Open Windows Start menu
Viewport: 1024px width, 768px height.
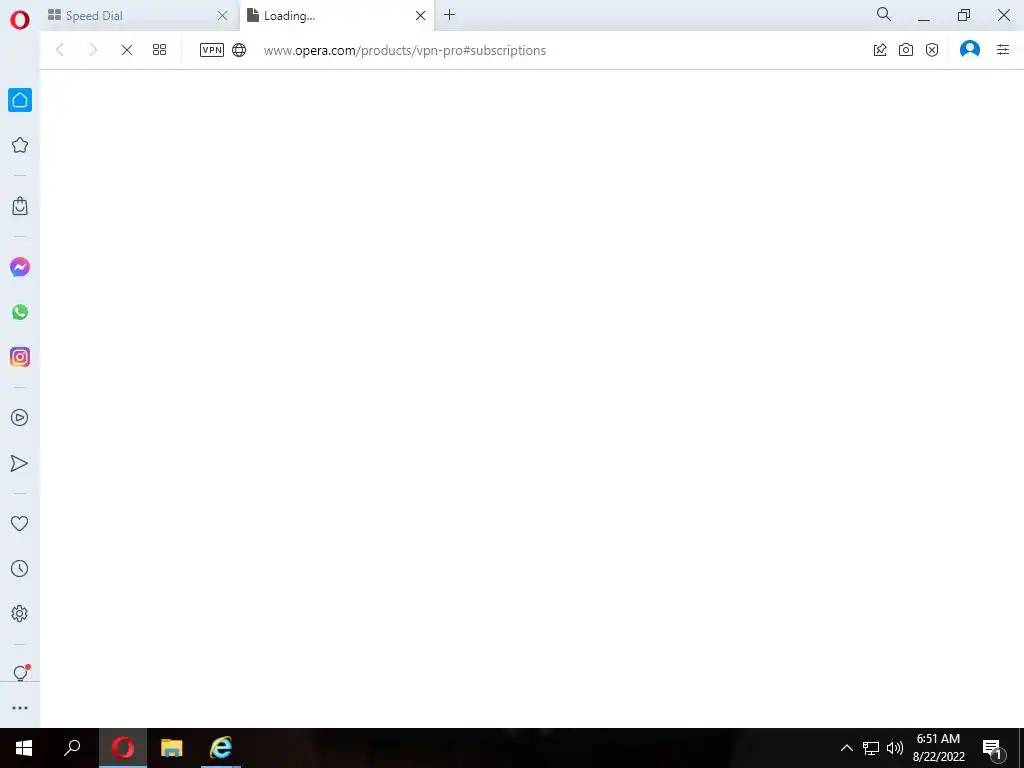(24, 748)
